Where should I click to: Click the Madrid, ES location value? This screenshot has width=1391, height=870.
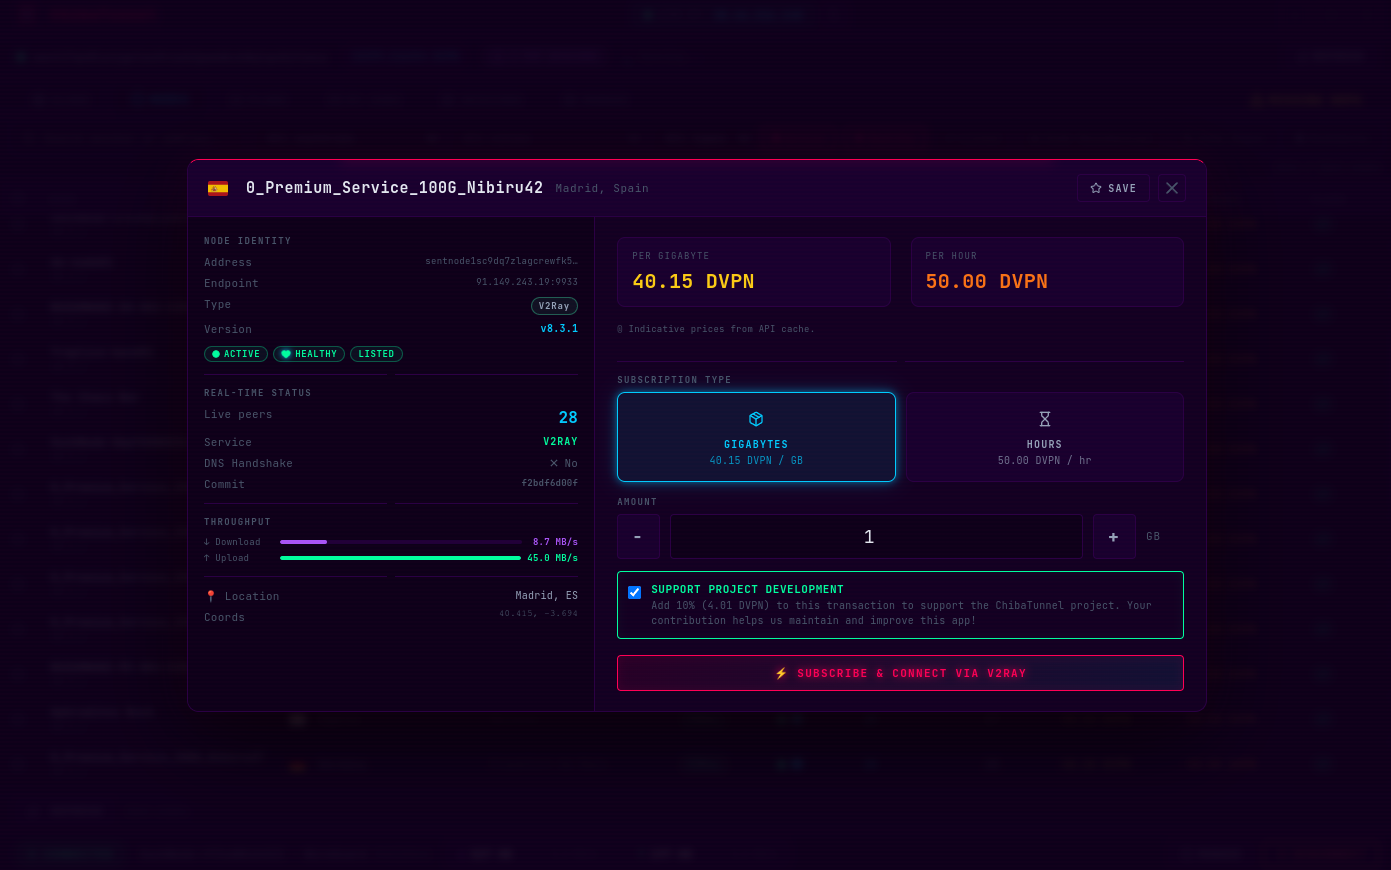pos(546,596)
